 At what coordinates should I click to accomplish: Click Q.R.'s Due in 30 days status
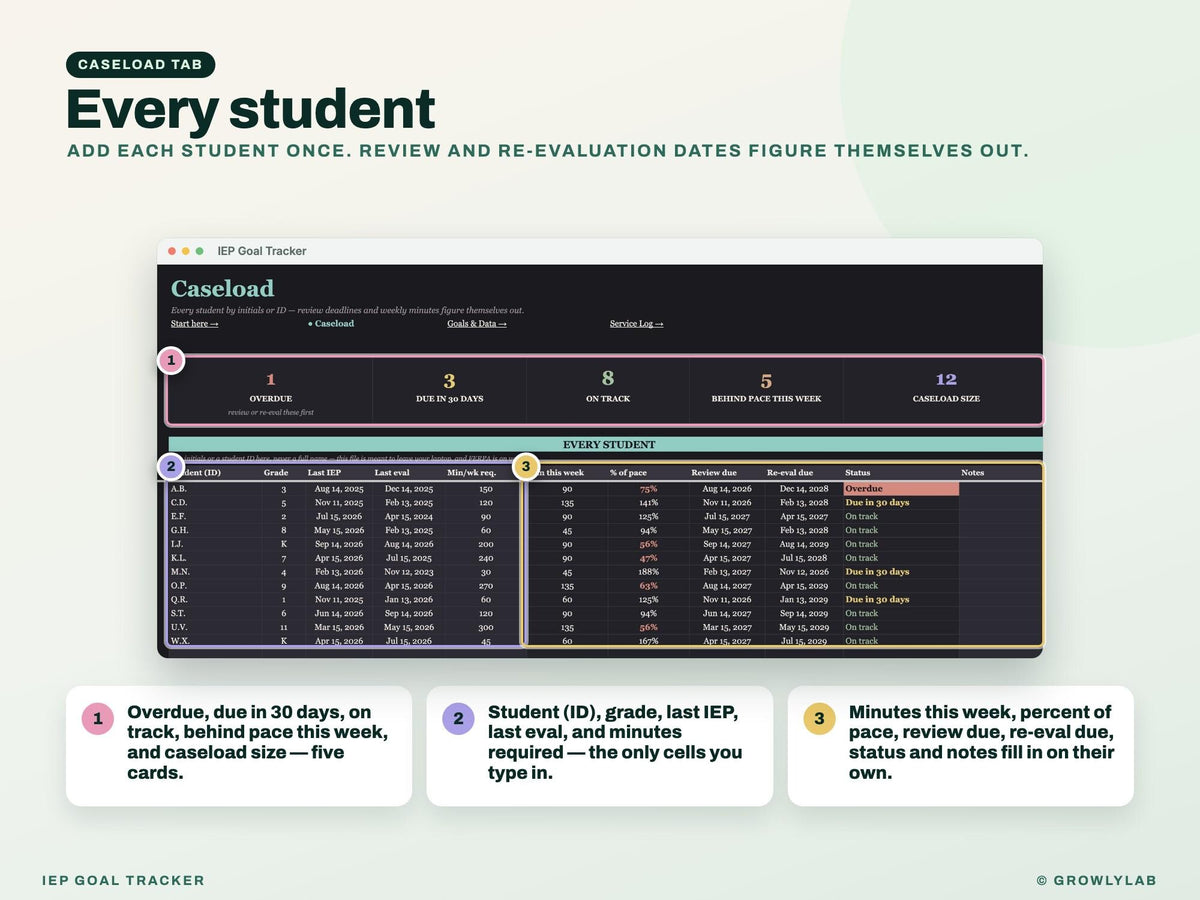tap(877, 600)
